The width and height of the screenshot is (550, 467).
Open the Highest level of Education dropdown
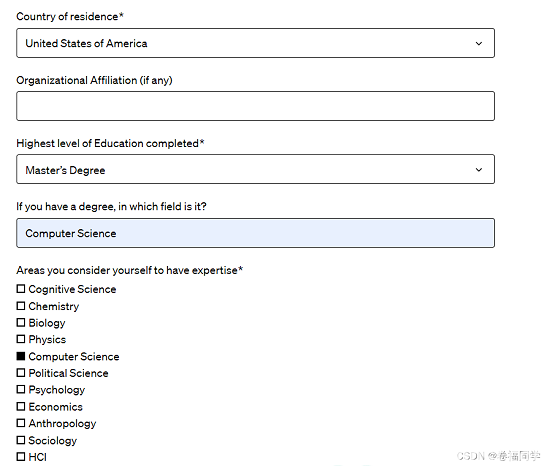[255, 169]
